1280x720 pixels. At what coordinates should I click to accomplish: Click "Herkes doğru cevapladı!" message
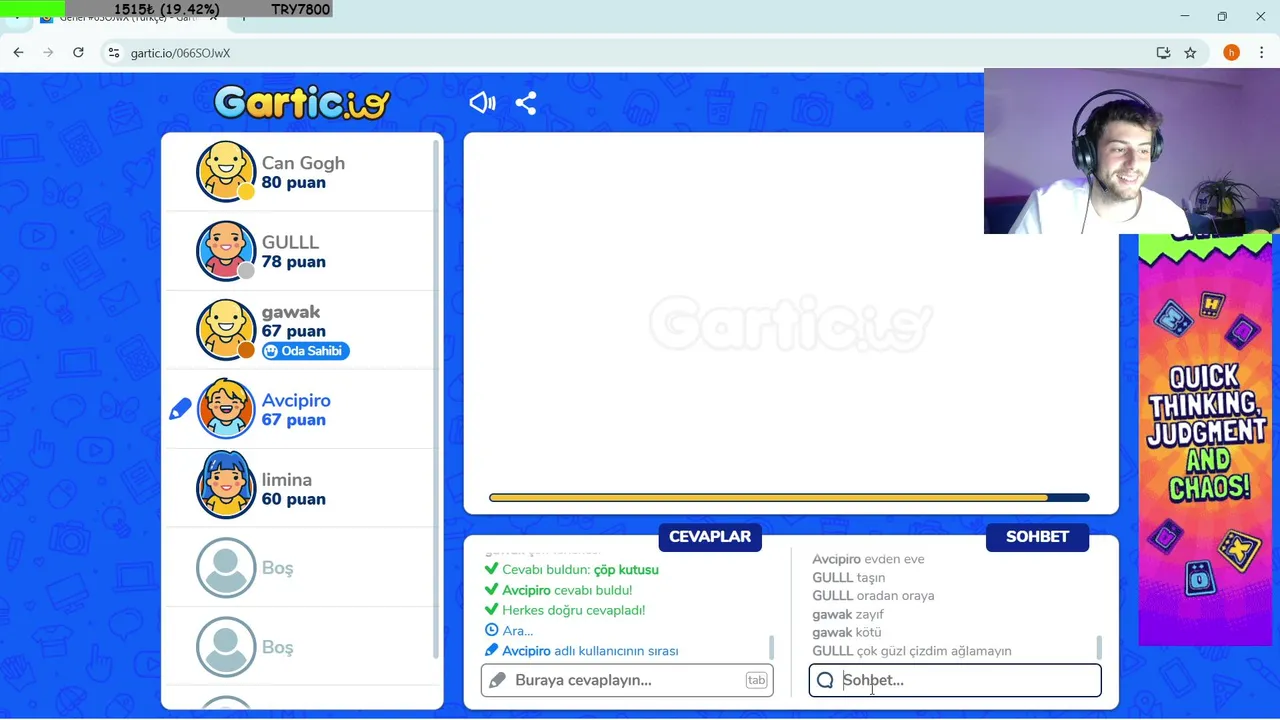click(x=573, y=610)
